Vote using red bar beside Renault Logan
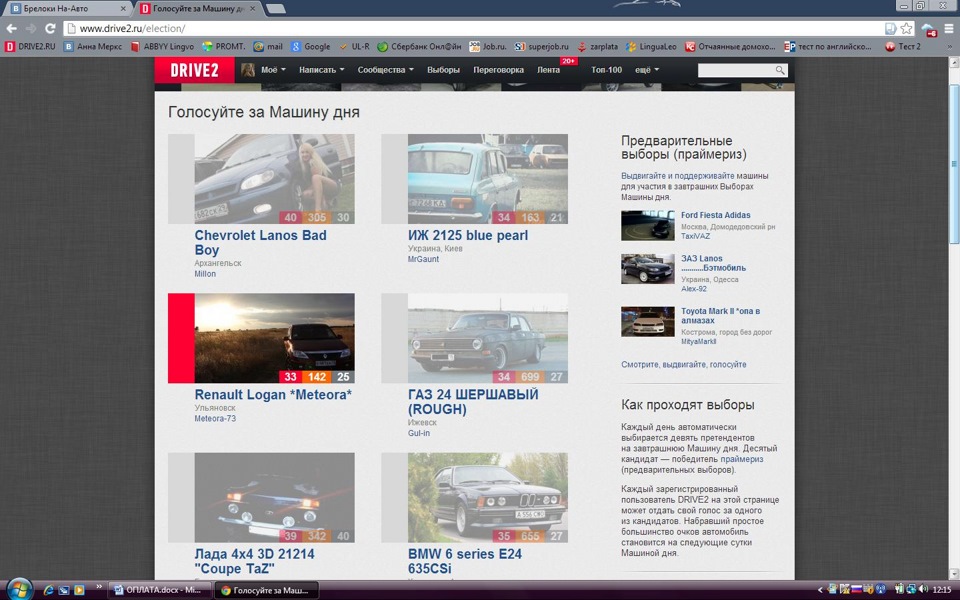Viewport: 960px width, 600px height. 181,338
